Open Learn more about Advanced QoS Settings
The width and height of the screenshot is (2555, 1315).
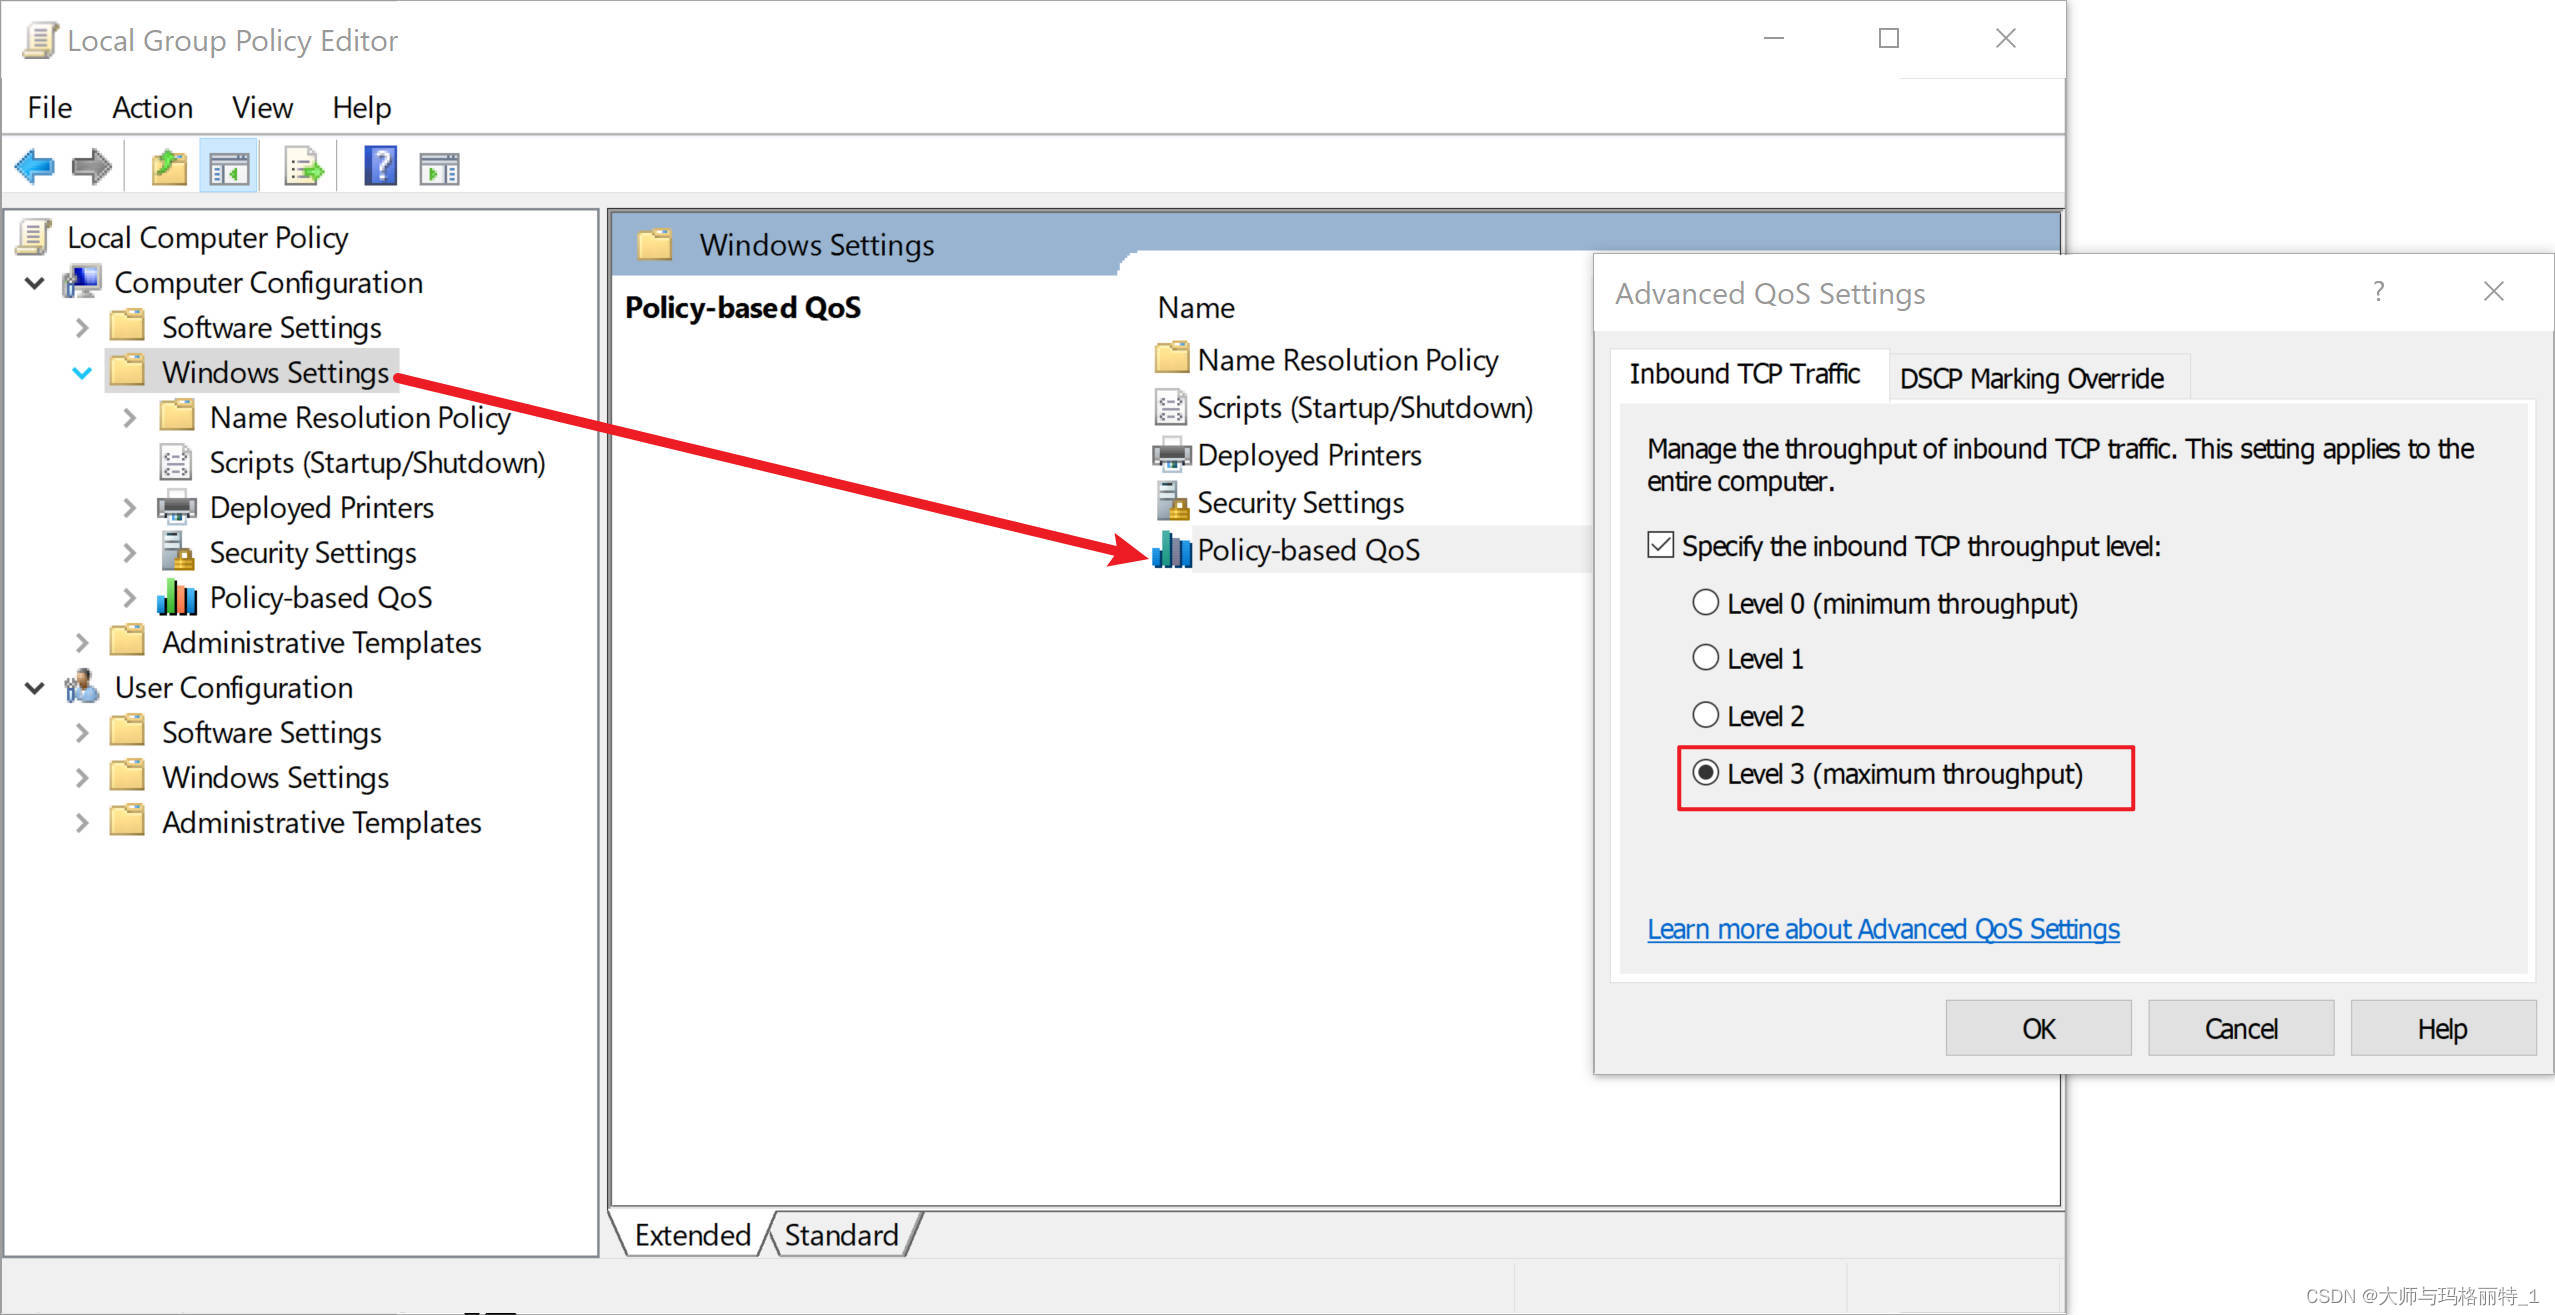(1882, 929)
